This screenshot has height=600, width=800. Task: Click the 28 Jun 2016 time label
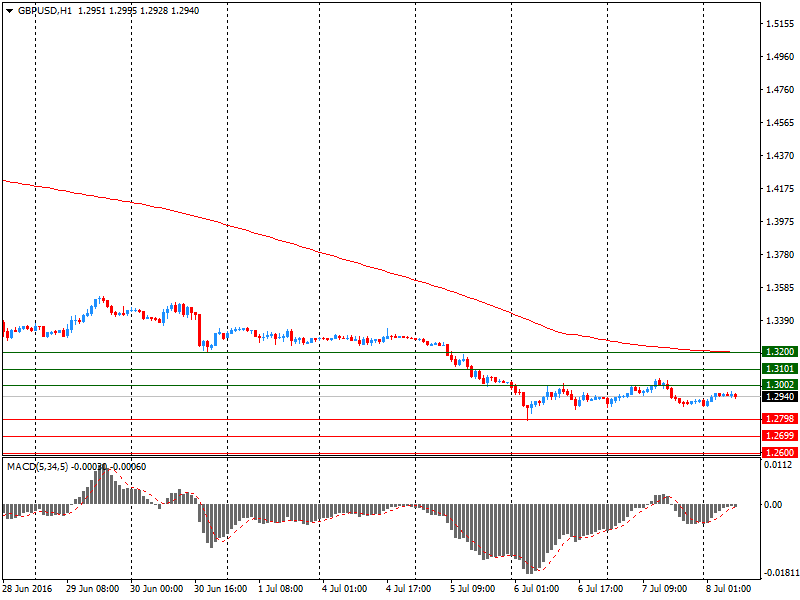coord(27,589)
